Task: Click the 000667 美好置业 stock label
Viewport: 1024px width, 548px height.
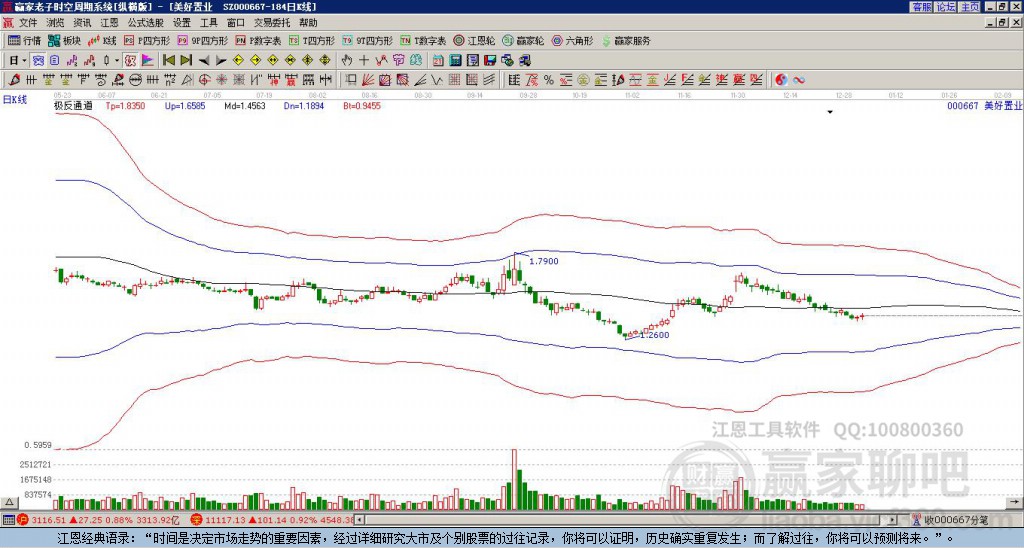Action: 985,105
